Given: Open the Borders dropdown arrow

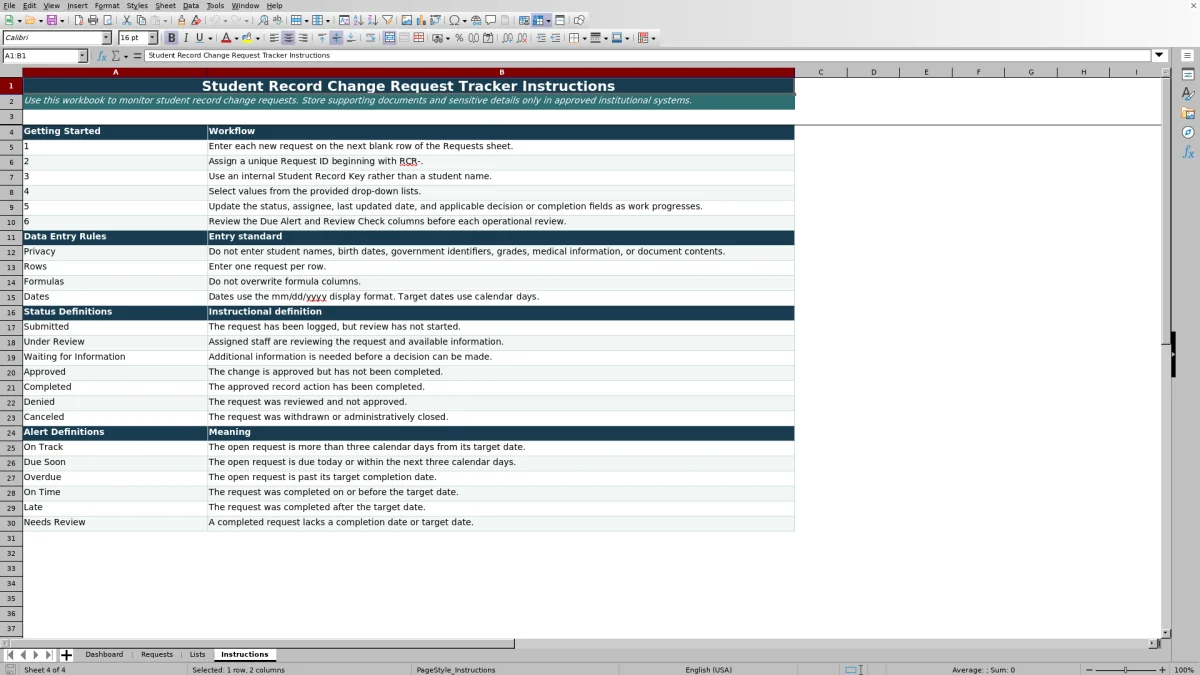Looking at the screenshot, I should click(x=584, y=38).
